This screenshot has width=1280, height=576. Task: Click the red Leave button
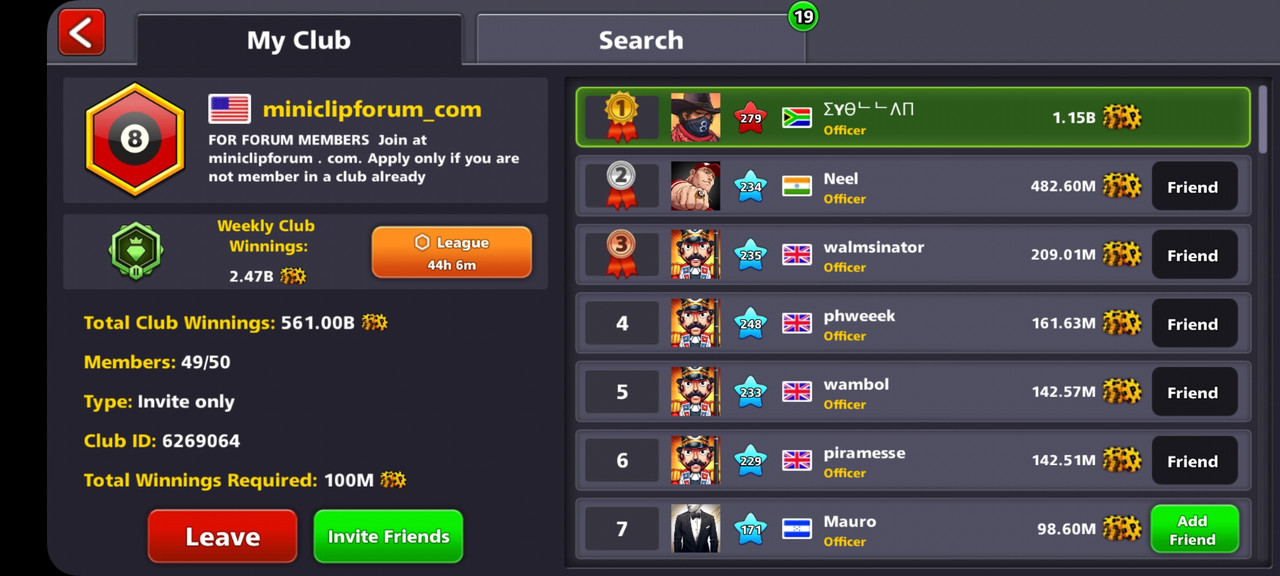pyautogui.click(x=222, y=536)
